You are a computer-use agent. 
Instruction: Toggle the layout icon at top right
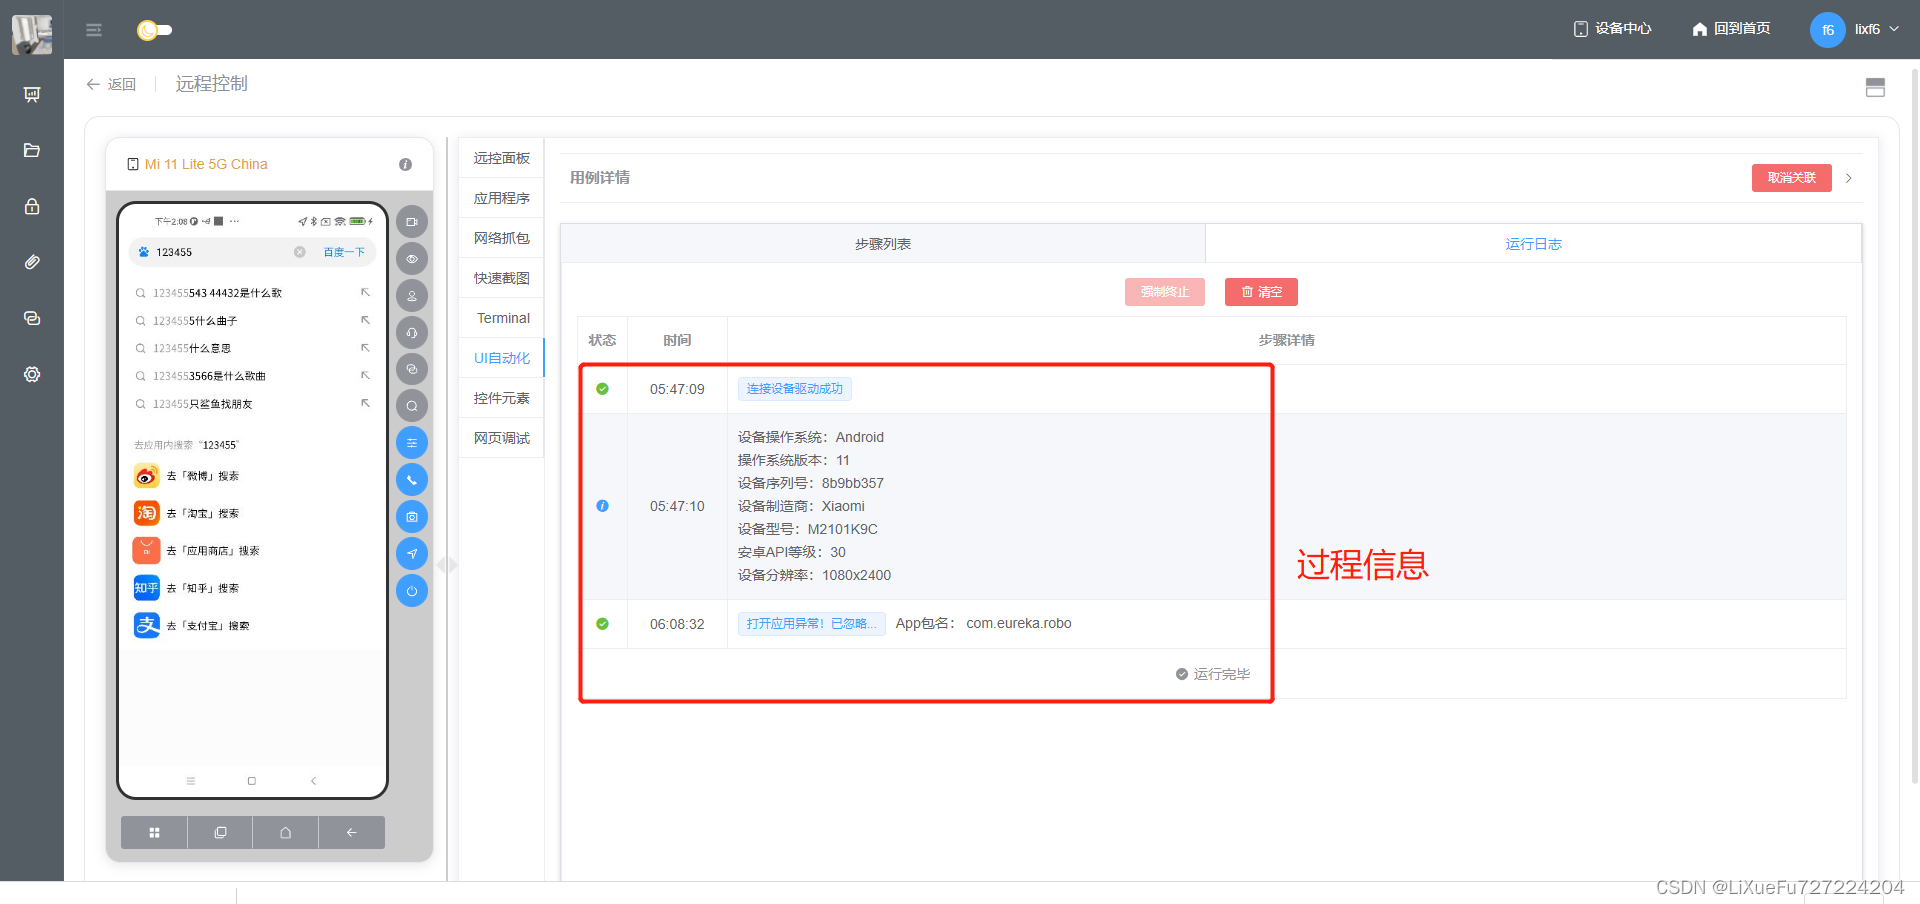[1875, 88]
